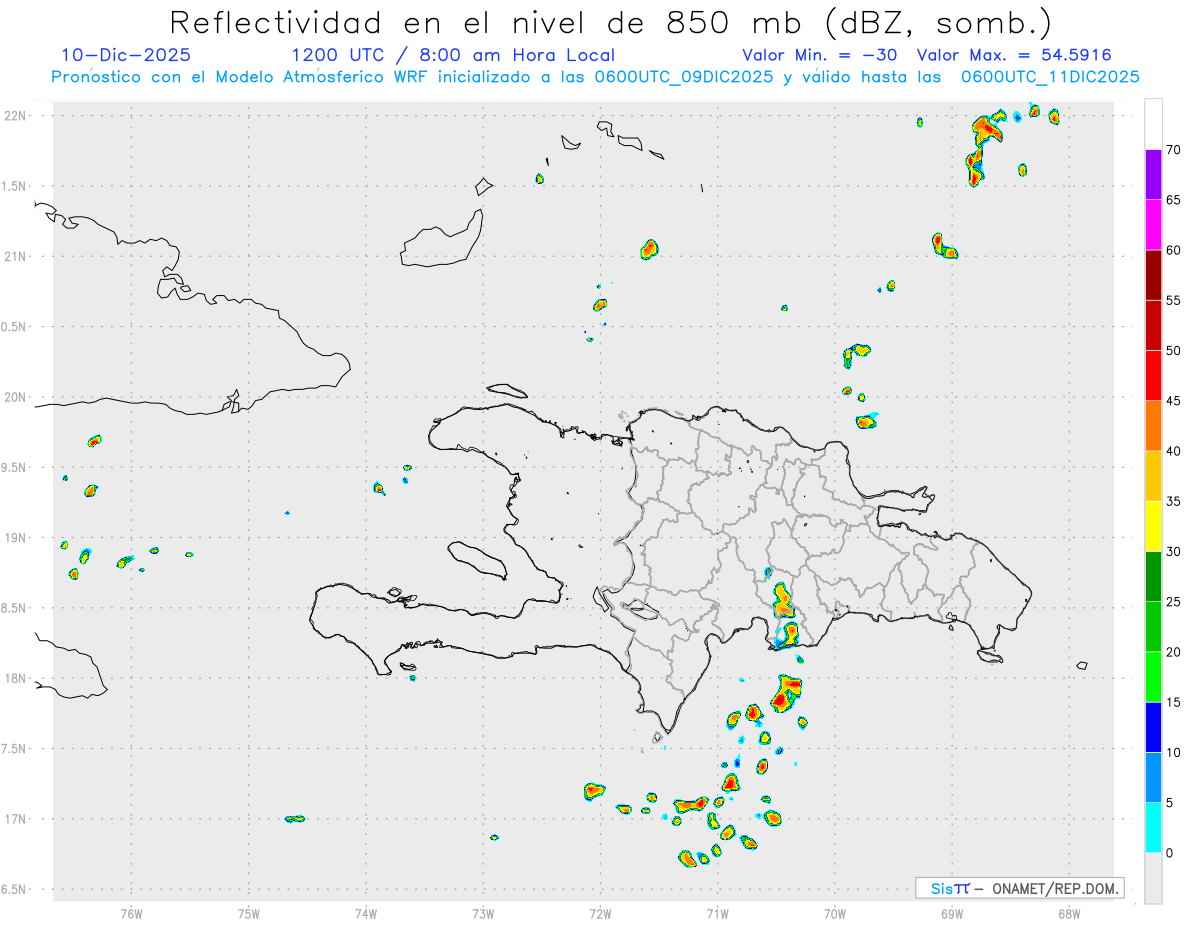
Task: Click the longitude axis label '68W'
Action: point(1069,913)
